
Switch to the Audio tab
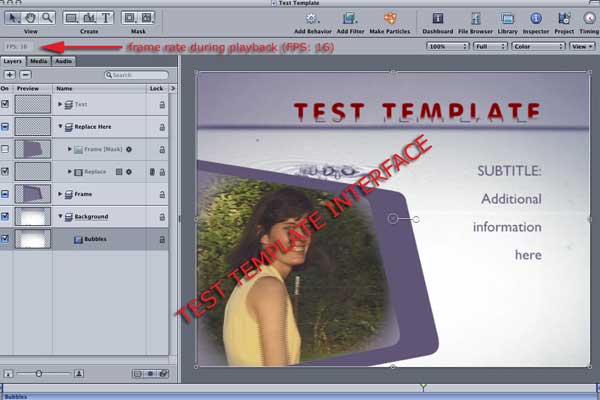(x=63, y=61)
